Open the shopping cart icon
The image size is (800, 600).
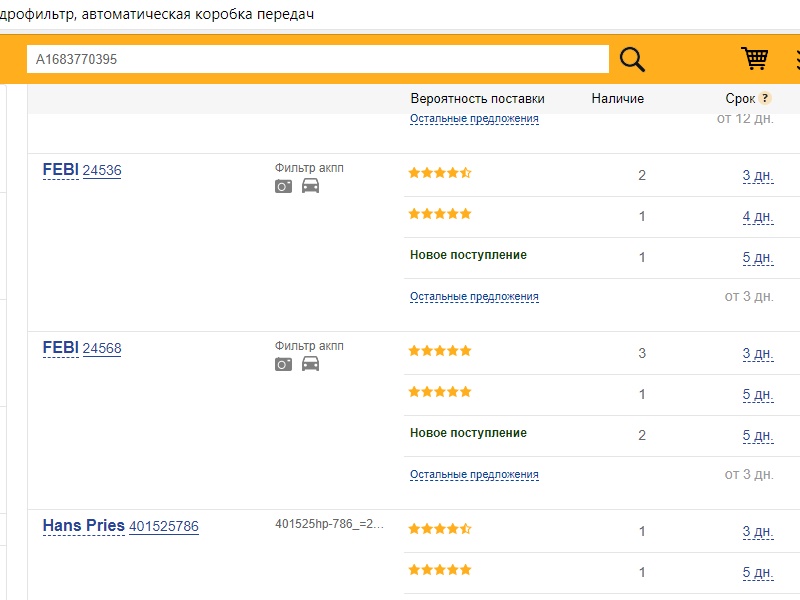click(x=754, y=59)
